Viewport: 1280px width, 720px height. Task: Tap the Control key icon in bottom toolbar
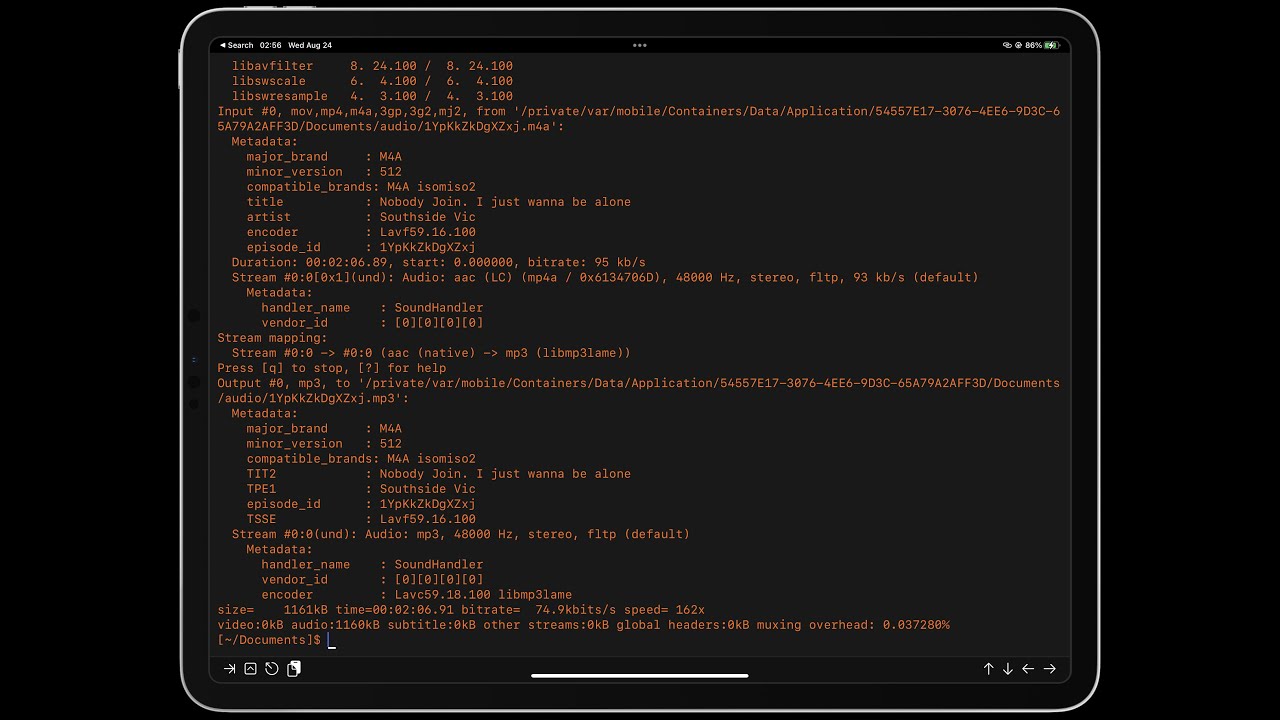250,669
